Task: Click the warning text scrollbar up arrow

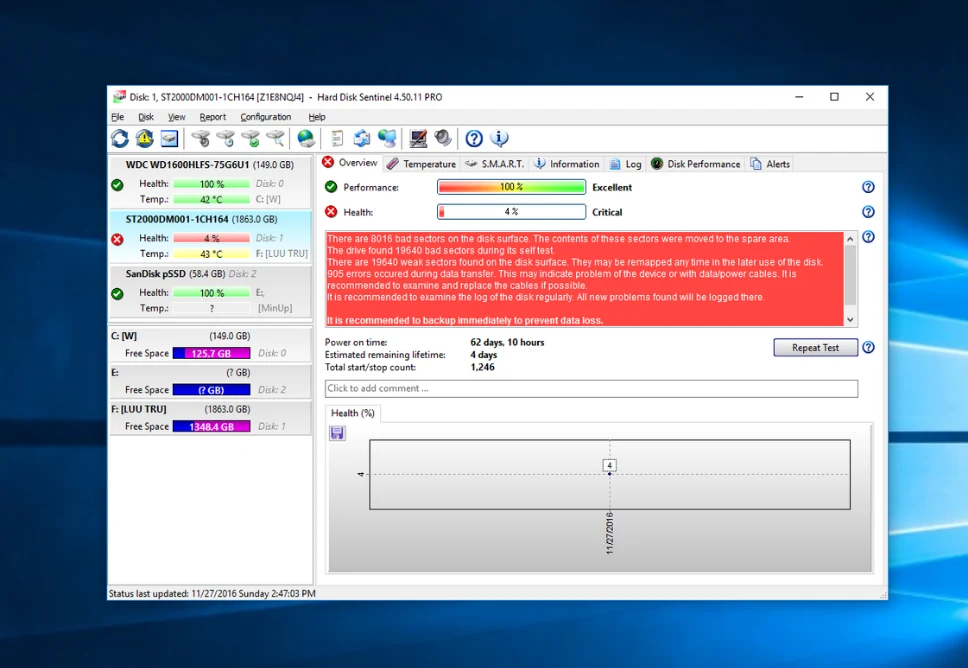Action: coord(850,239)
